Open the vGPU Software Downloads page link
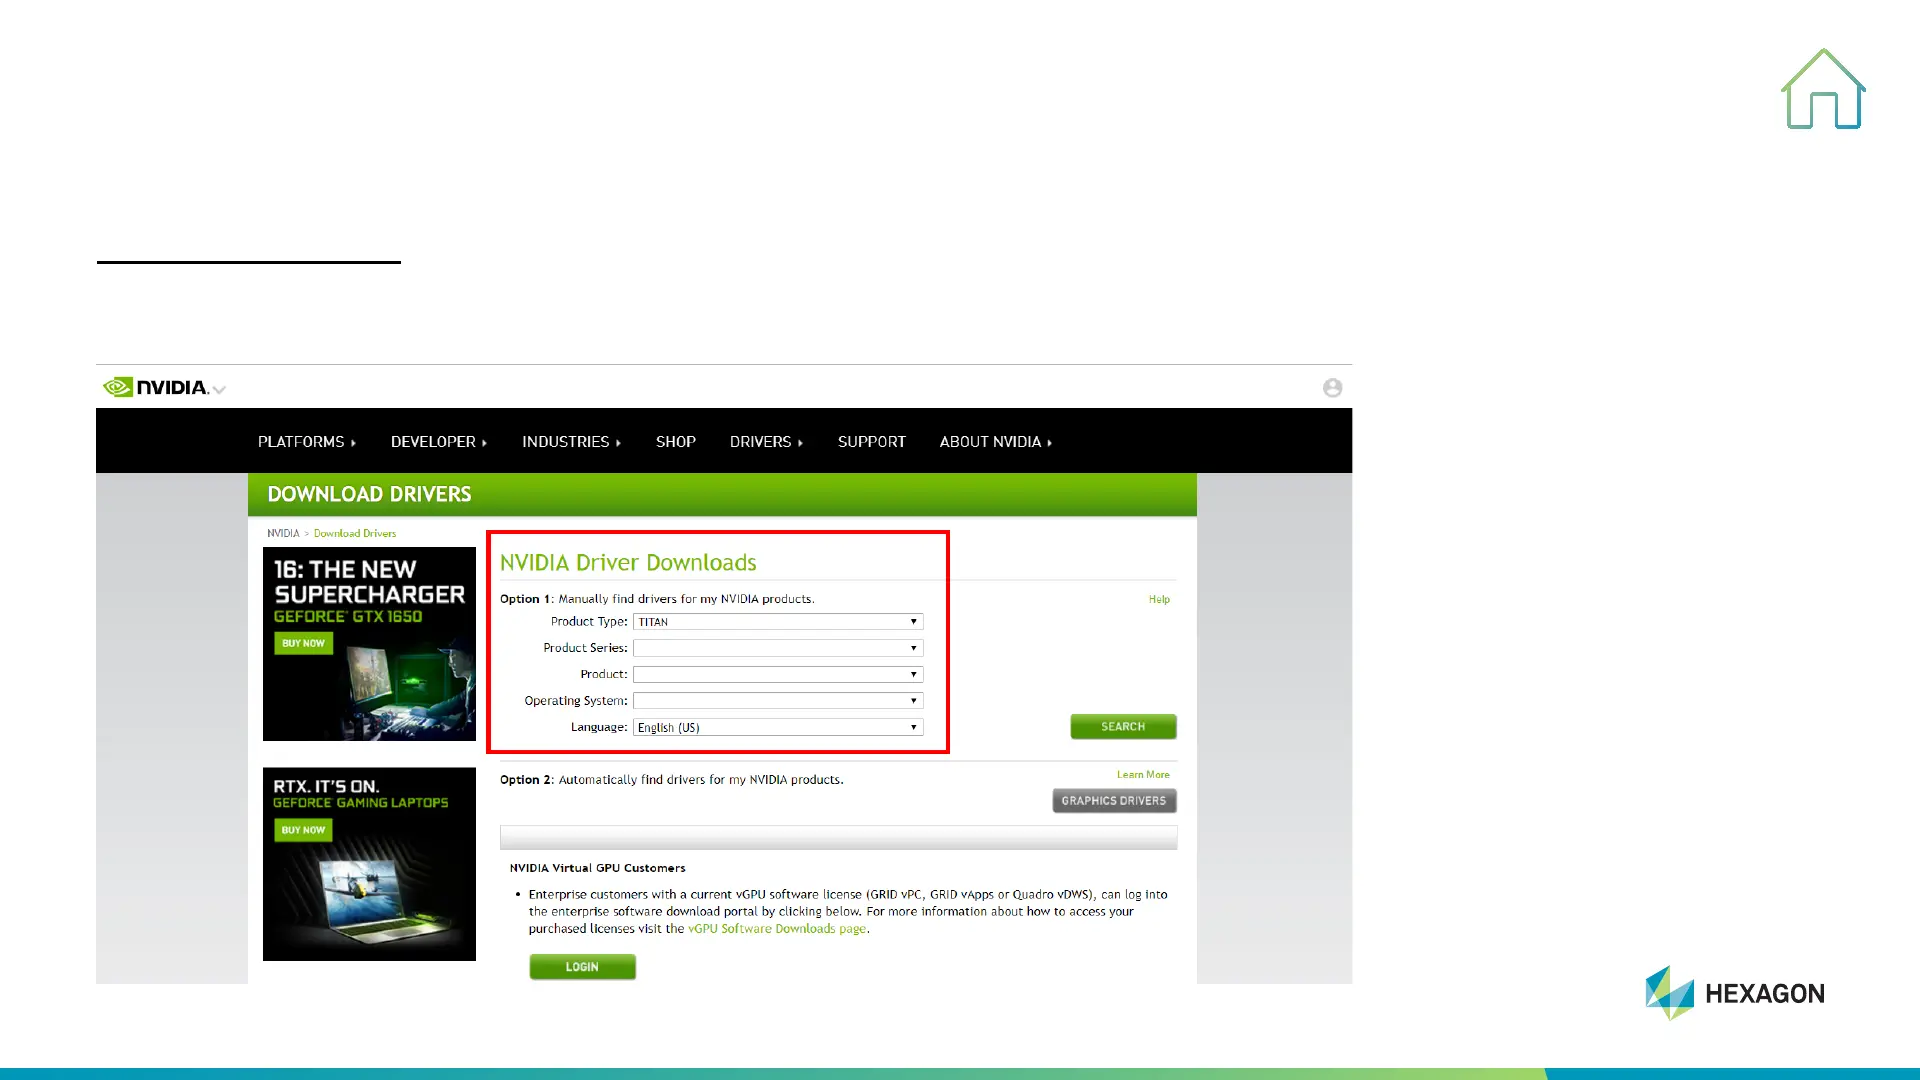Image resolution: width=1920 pixels, height=1080 pixels. point(777,929)
